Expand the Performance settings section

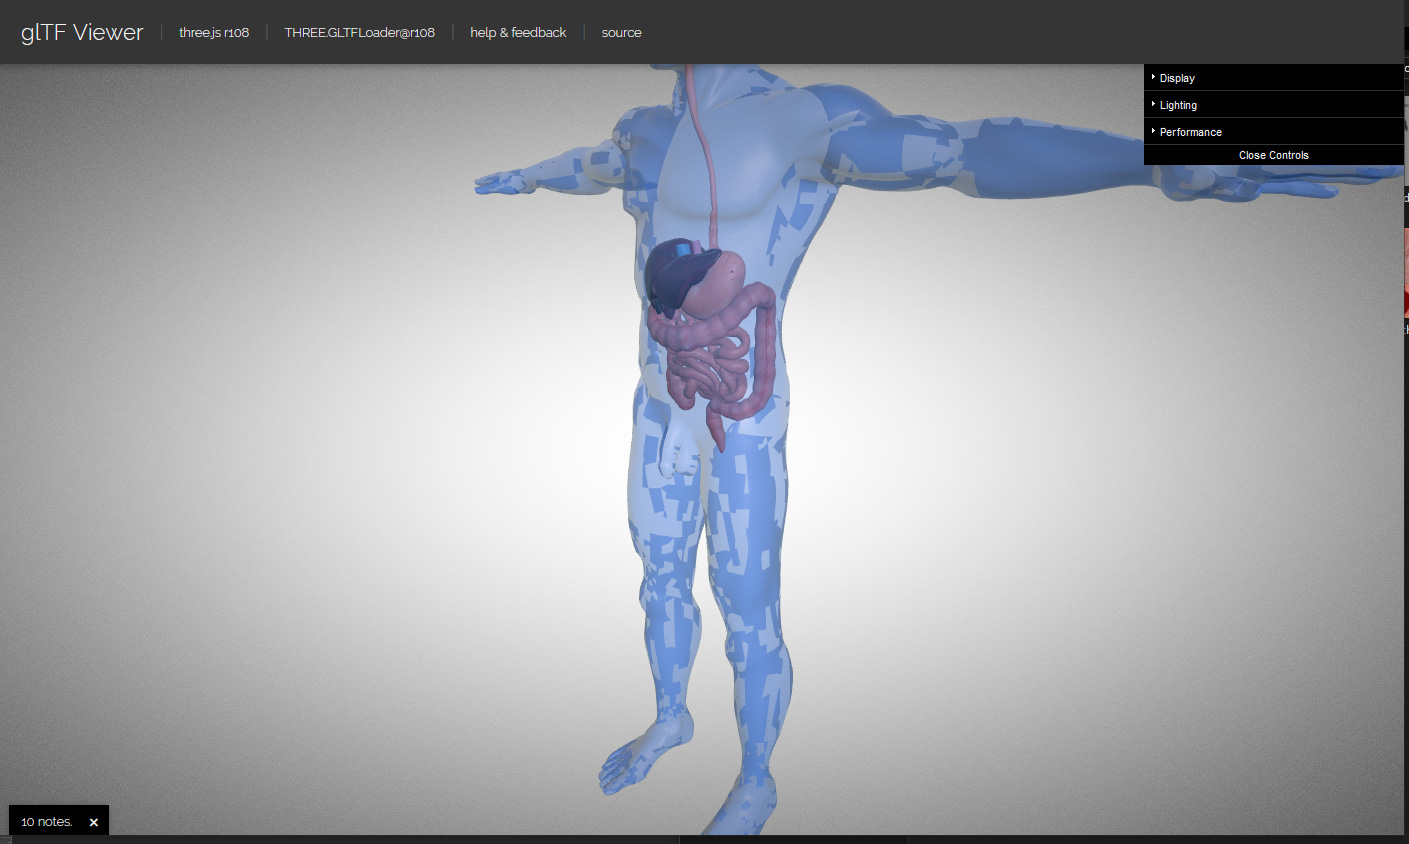point(1190,131)
